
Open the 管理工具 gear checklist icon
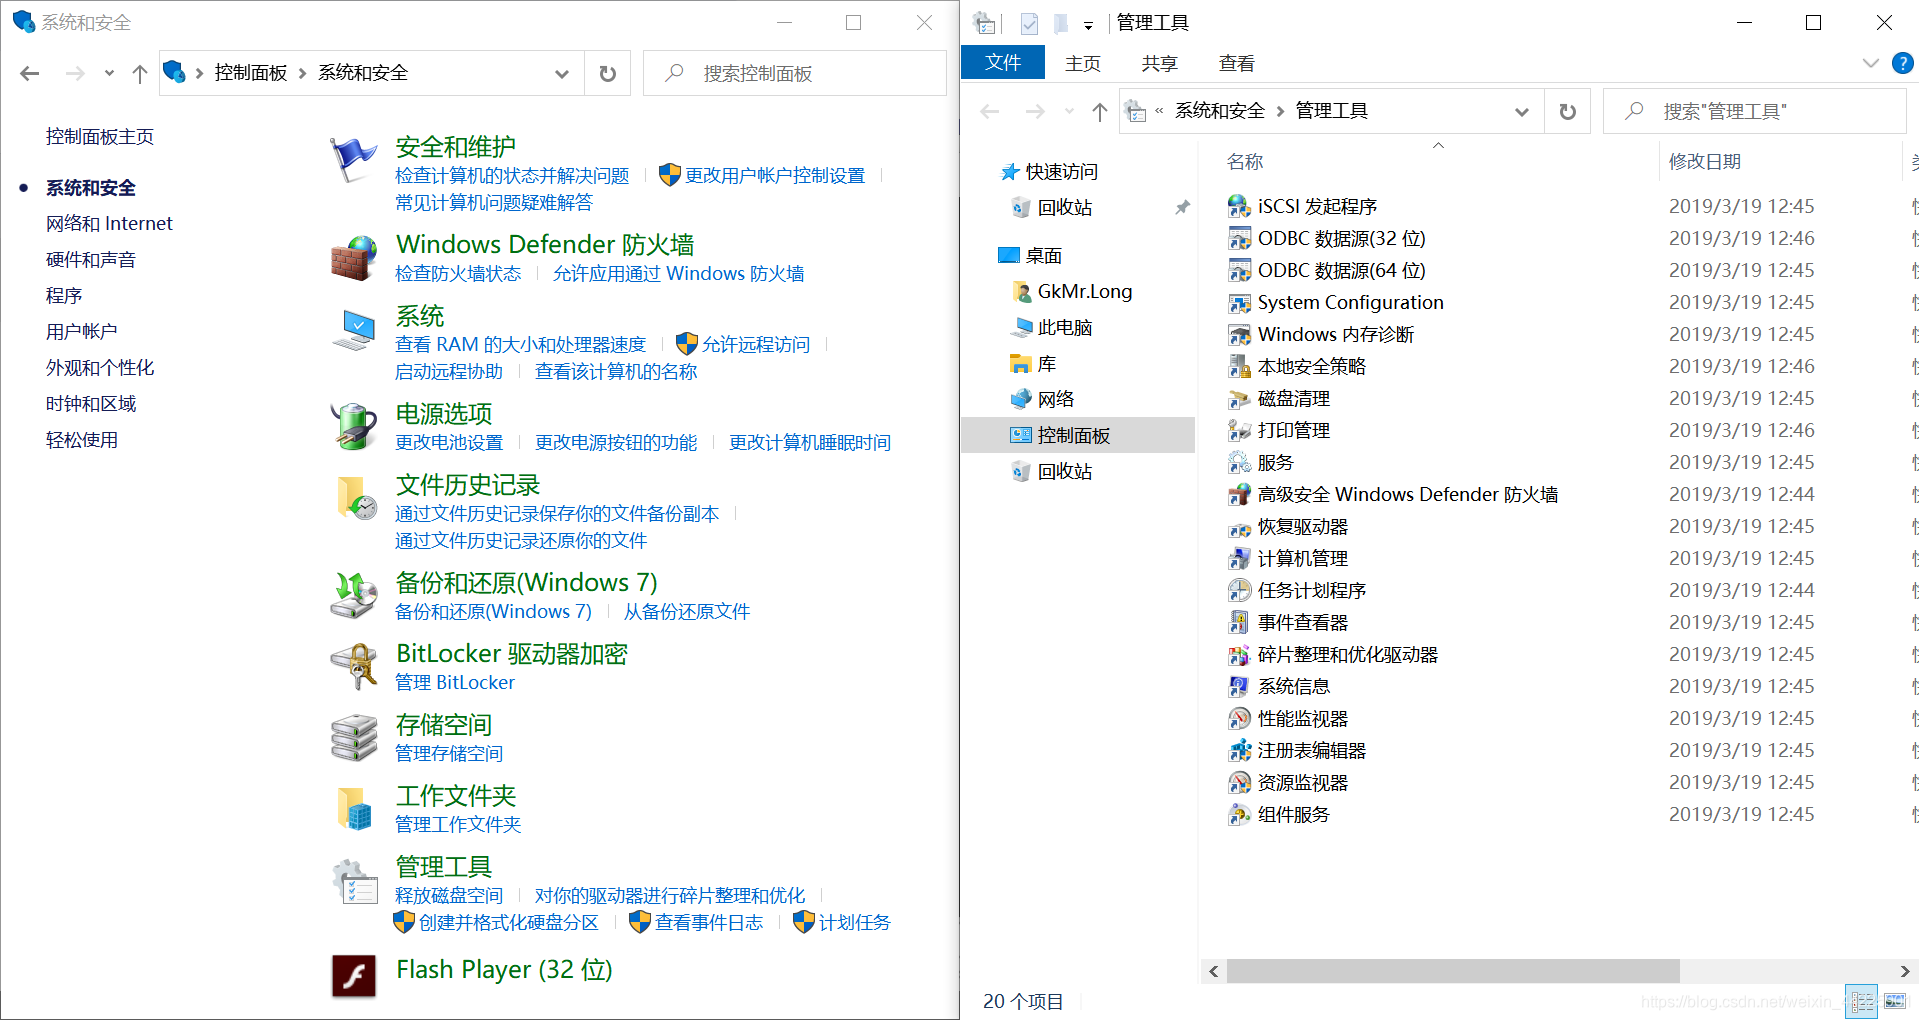tap(353, 881)
